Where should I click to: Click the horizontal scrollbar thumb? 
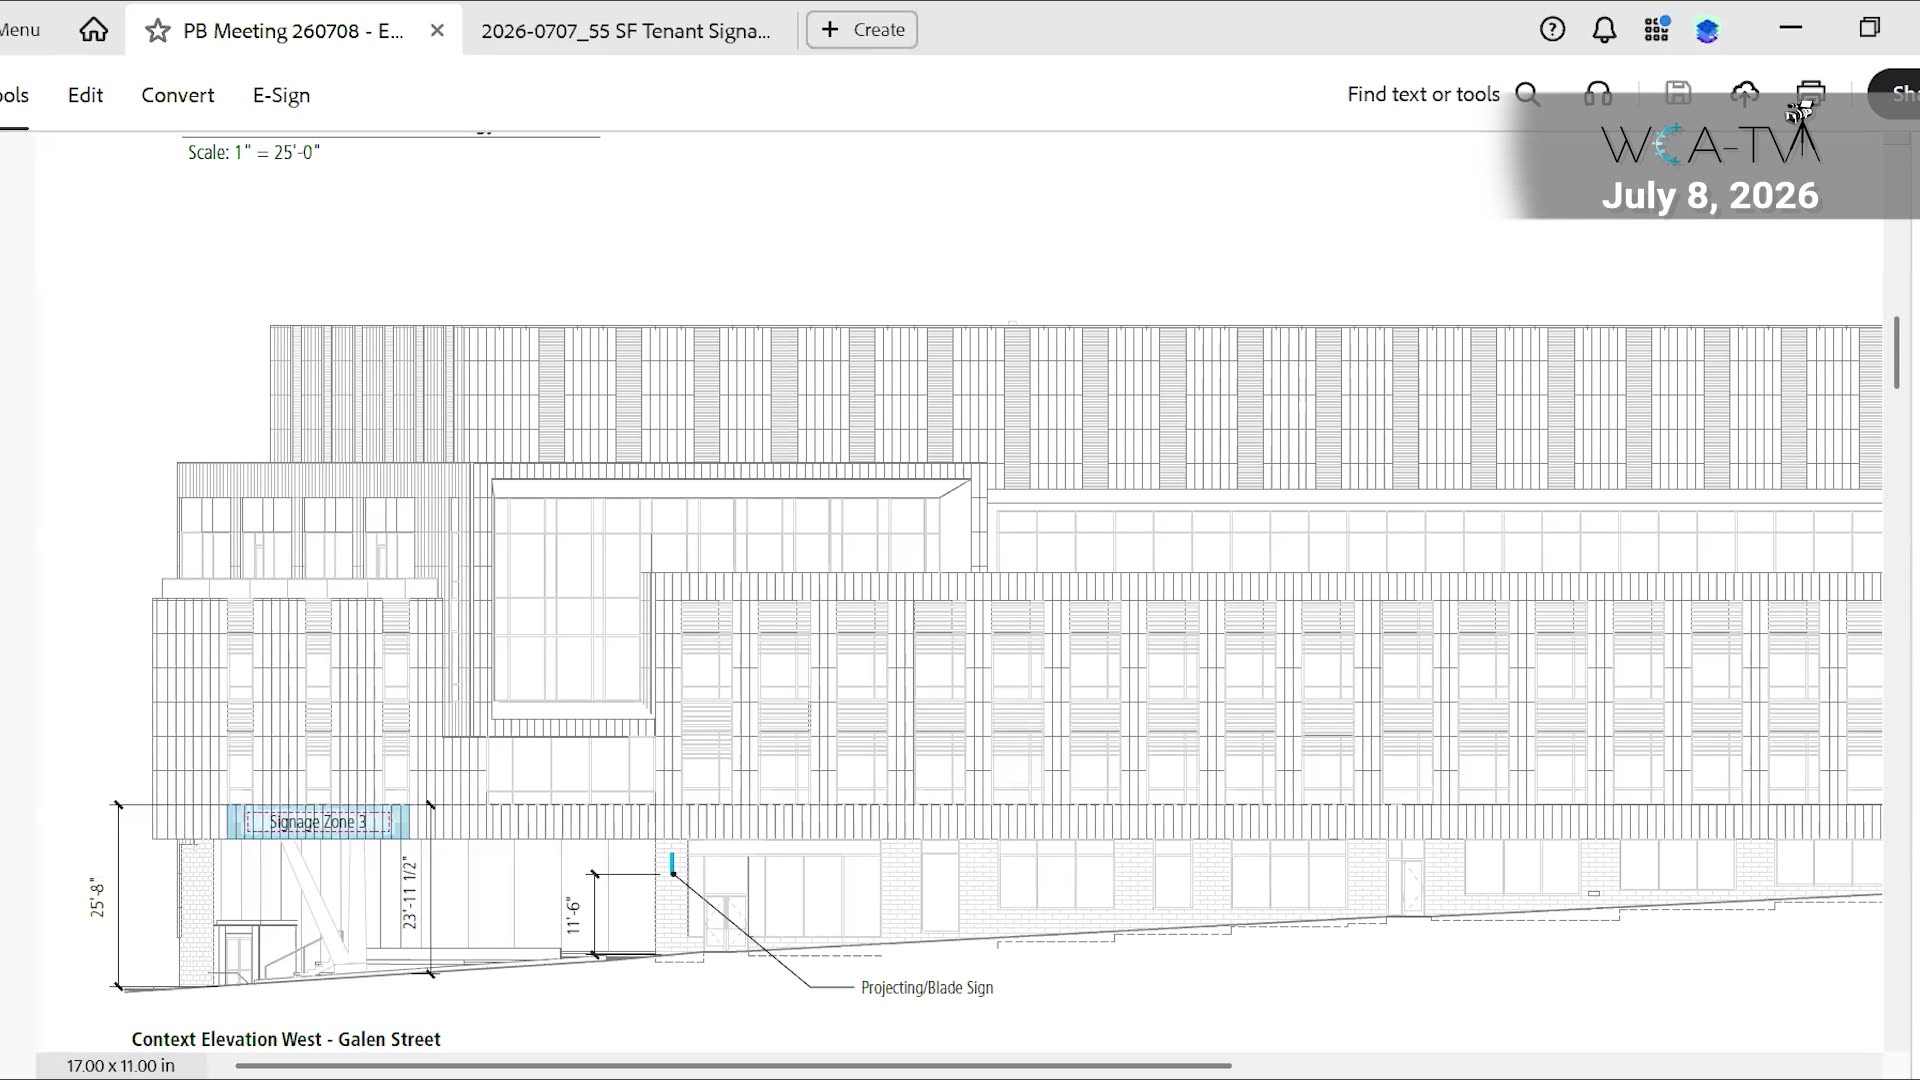tap(733, 1066)
